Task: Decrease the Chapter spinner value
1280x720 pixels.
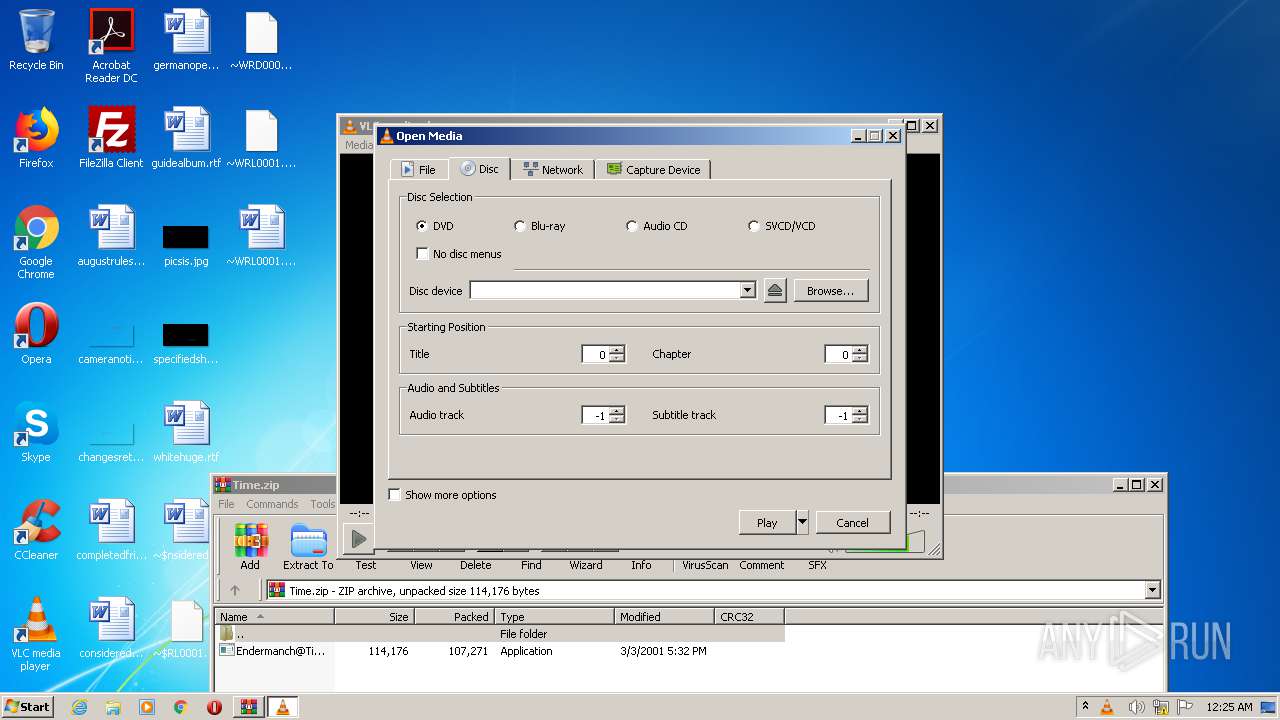Action: tap(860, 358)
